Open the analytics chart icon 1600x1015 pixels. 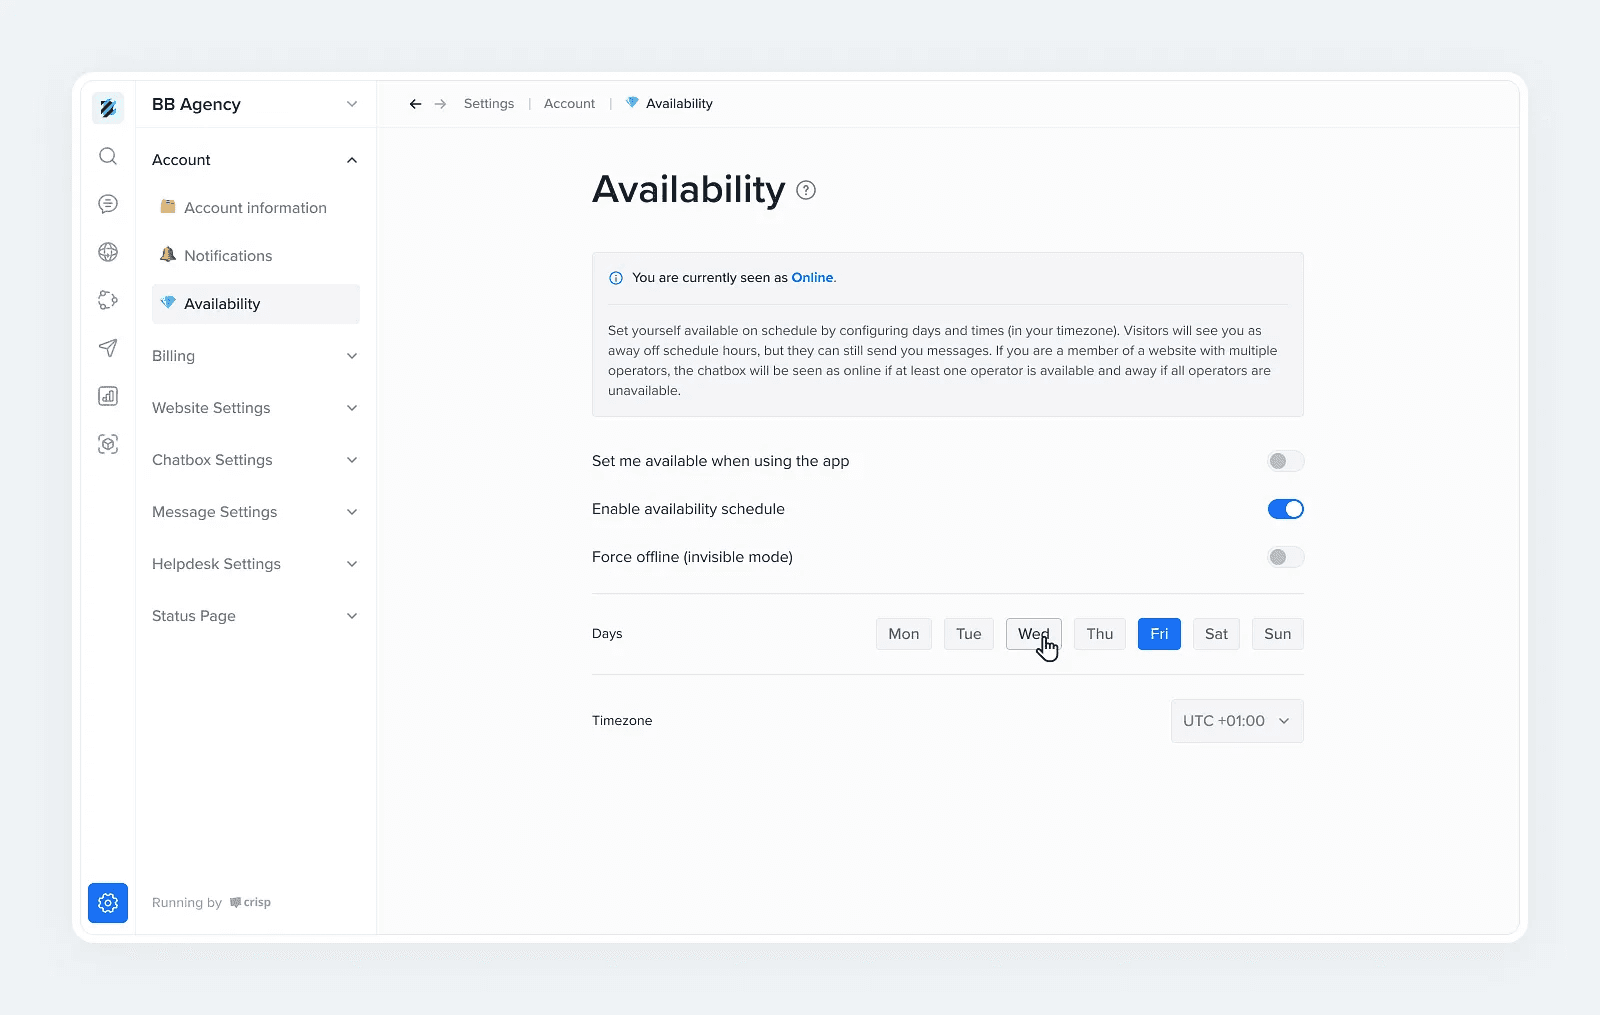pyautogui.click(x=108, y=396)
